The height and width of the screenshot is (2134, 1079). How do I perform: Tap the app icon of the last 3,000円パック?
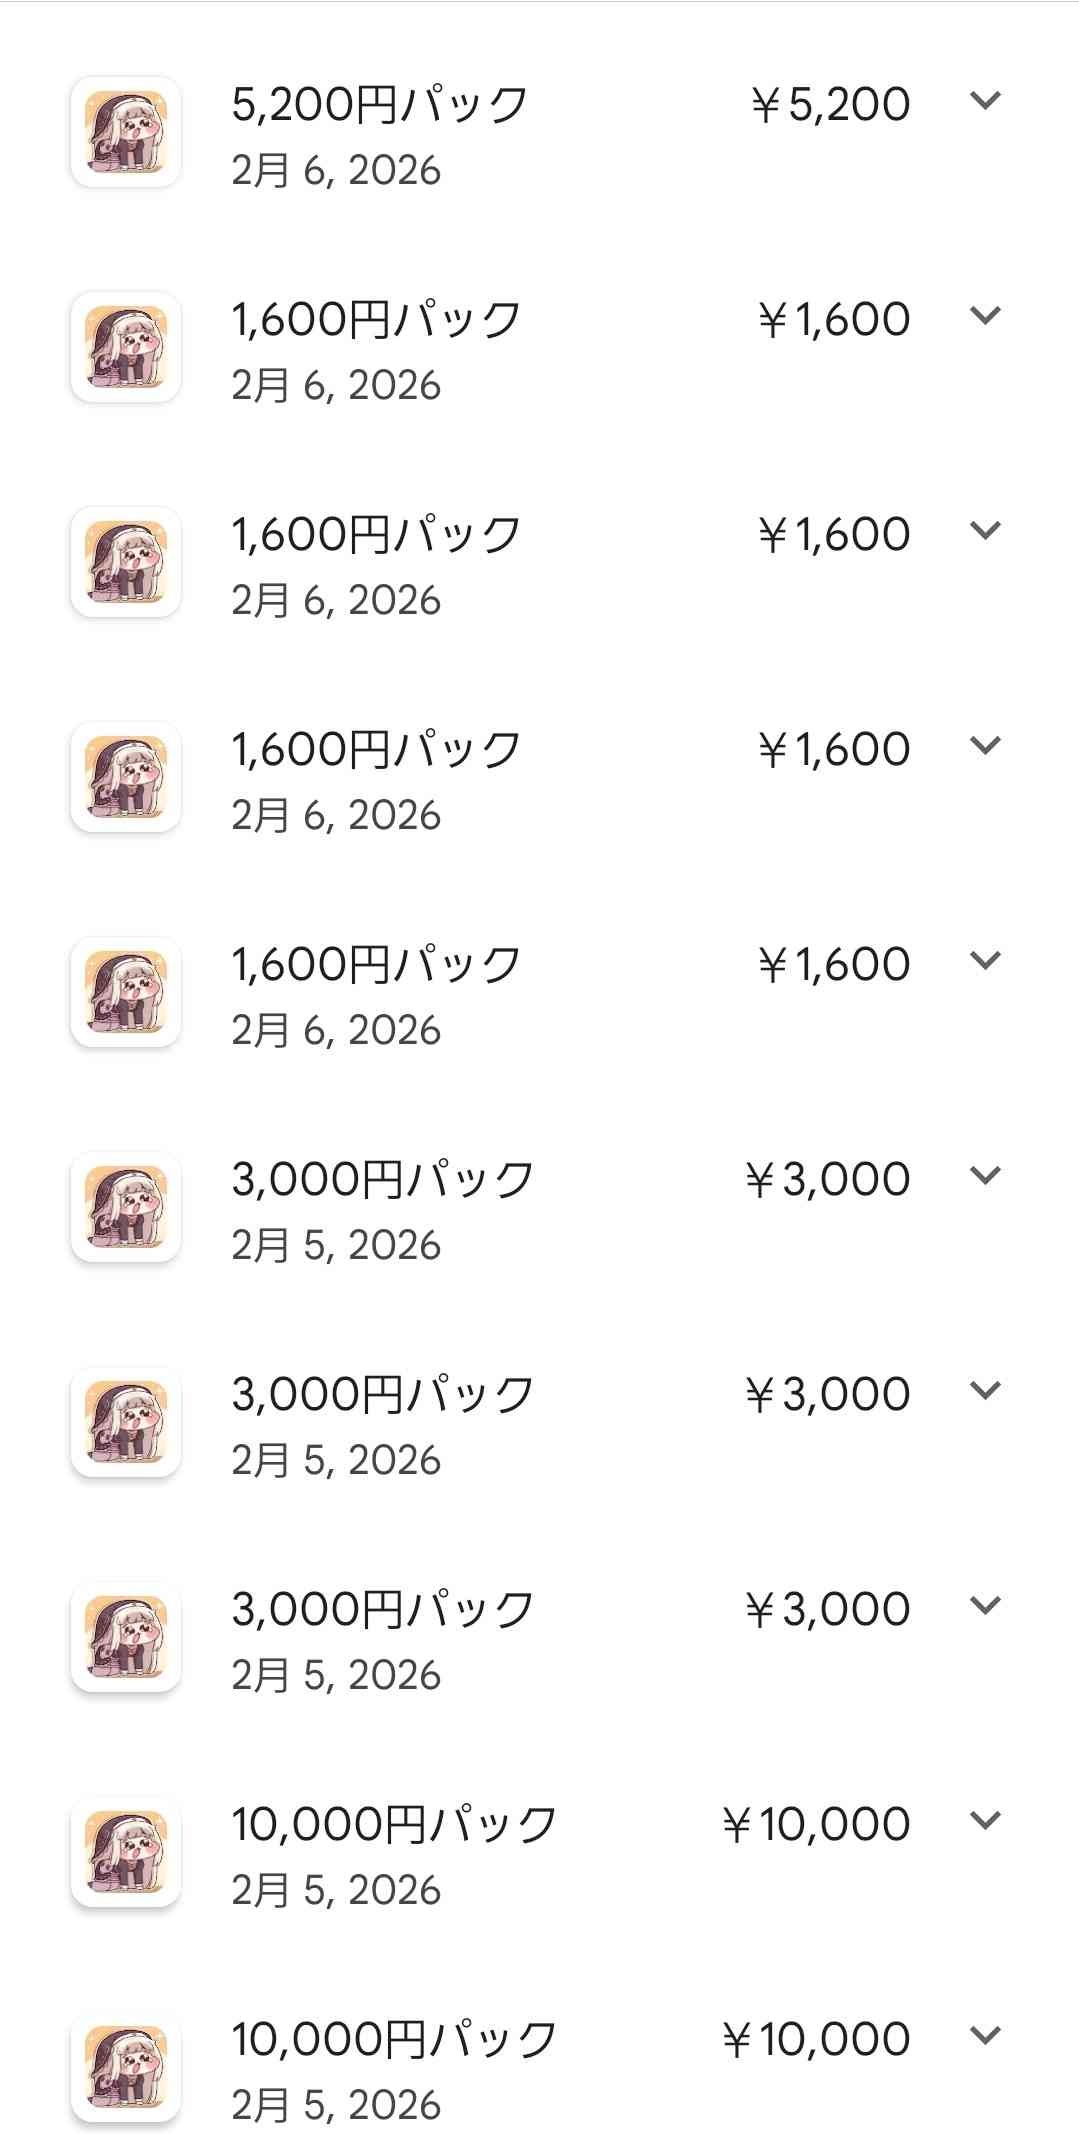pyautogui.click(x=126, y=1637)
